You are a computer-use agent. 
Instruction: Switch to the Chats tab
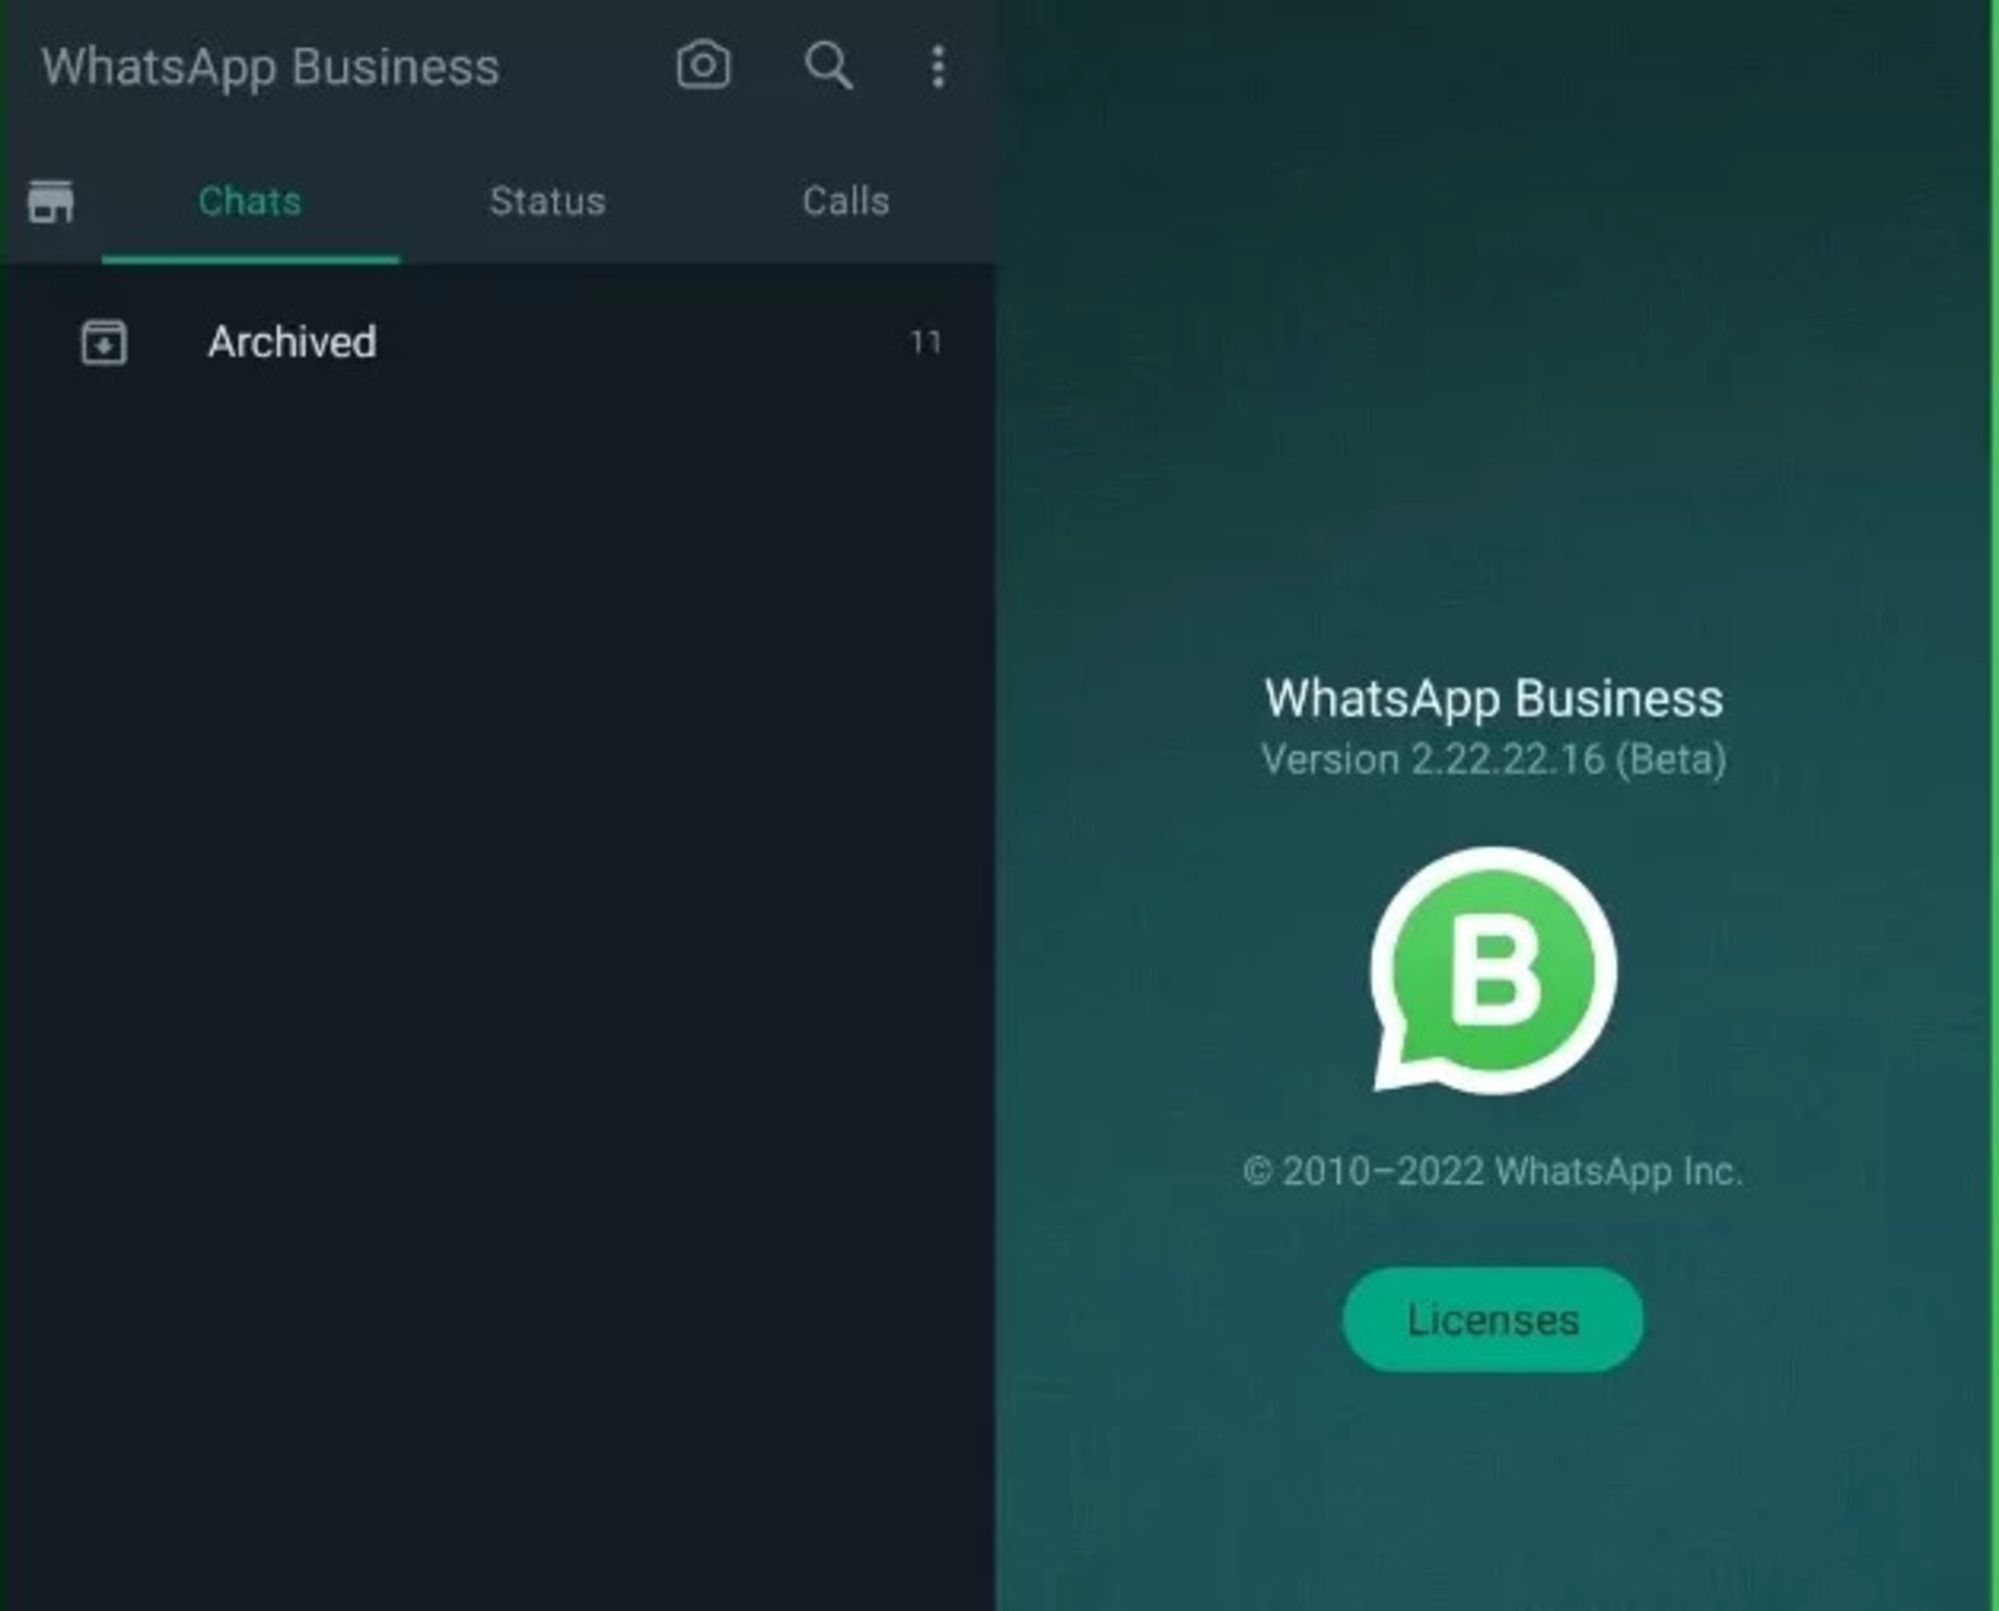tap(250, 199)
